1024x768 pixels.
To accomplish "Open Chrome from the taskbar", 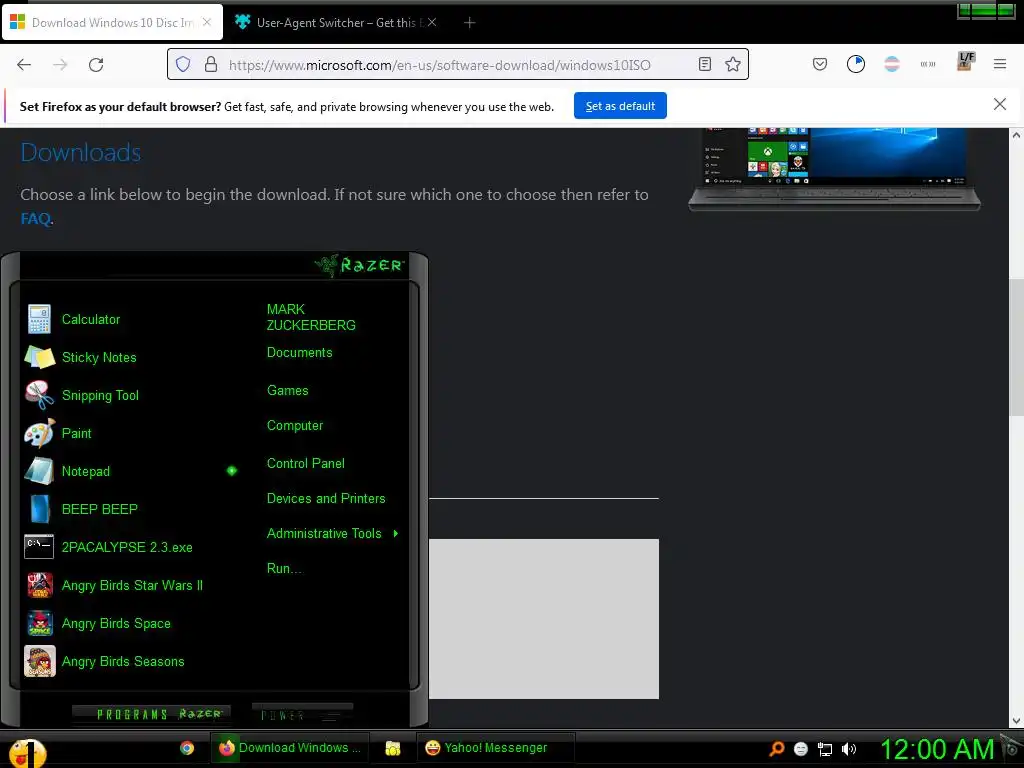I will (x=187, y=748).
